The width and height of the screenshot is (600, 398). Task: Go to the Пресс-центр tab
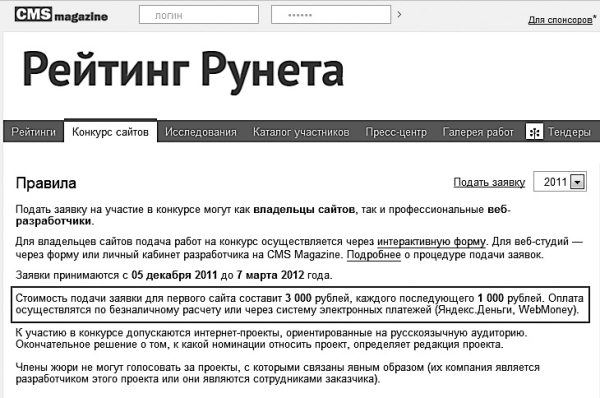[x=396, y=132]
